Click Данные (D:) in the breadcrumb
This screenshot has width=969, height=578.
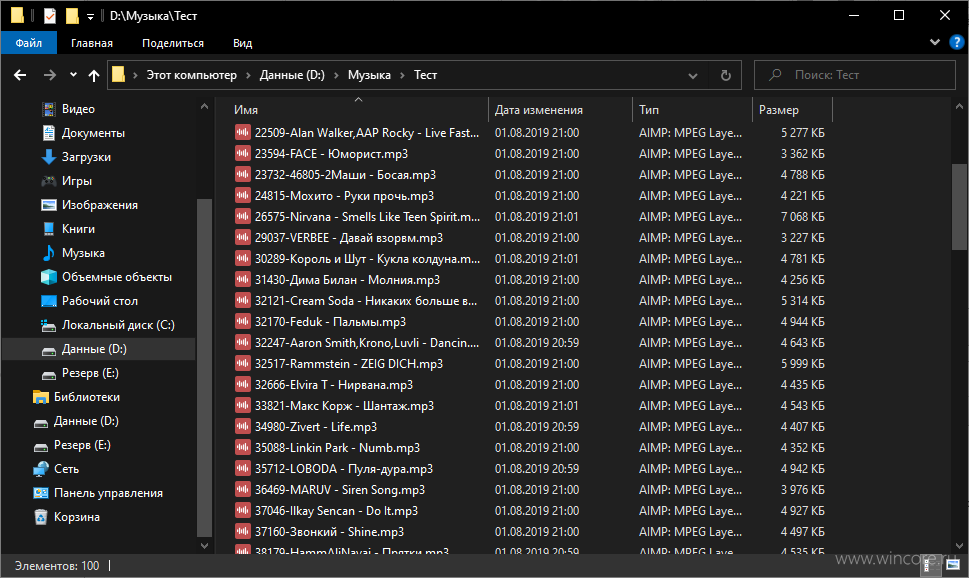292,75
